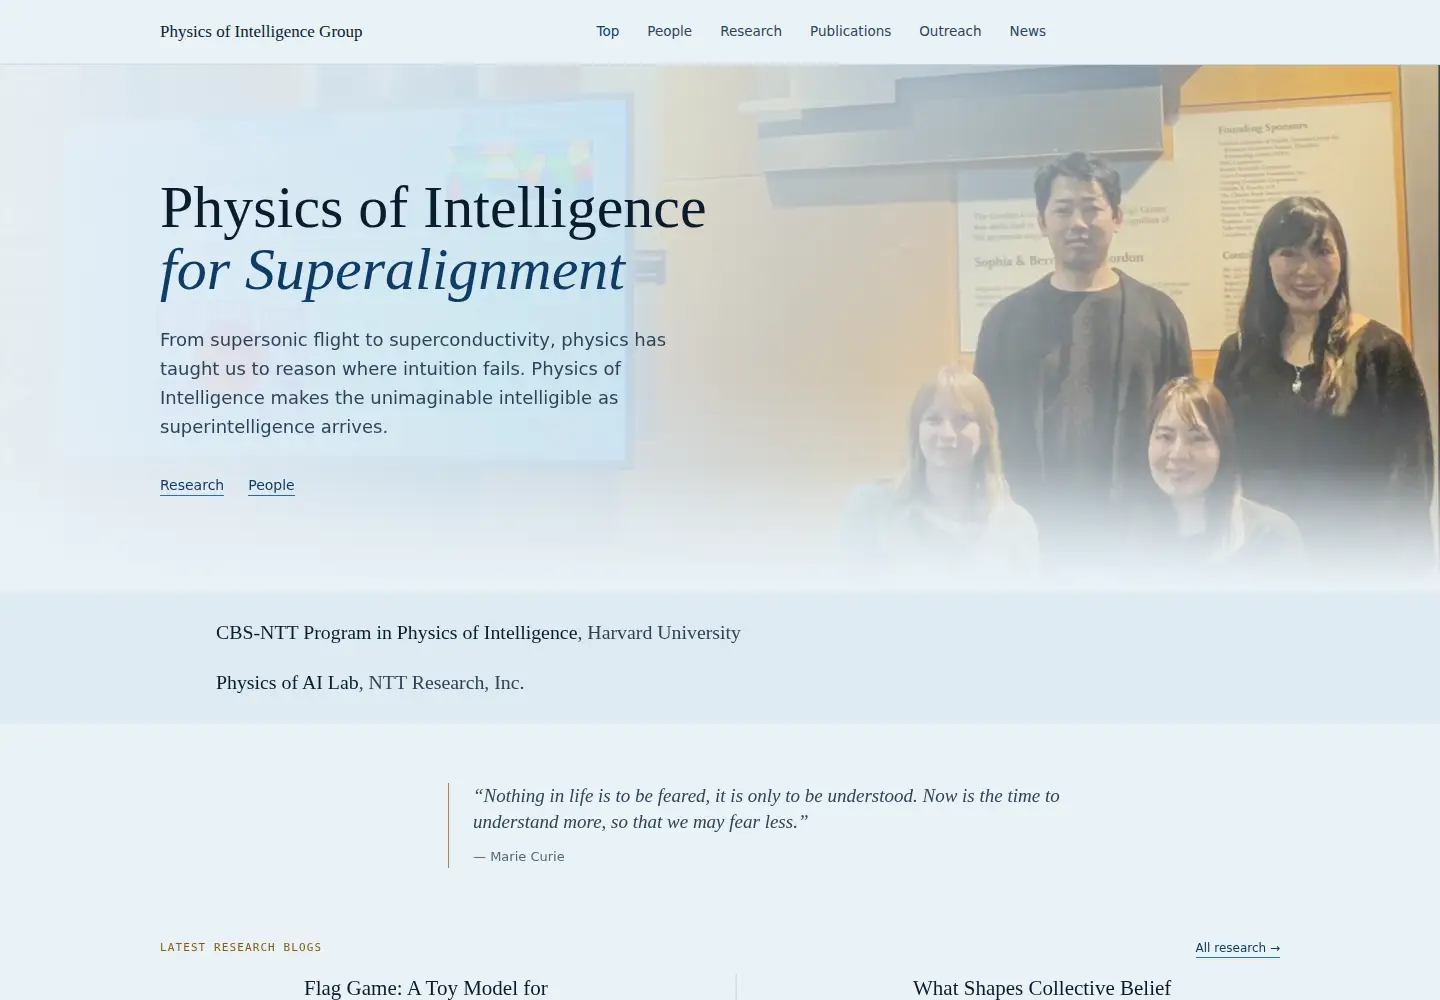Open People in the navigation bar
Viewport: 1440px width, 1000px height.
[669, 32]
